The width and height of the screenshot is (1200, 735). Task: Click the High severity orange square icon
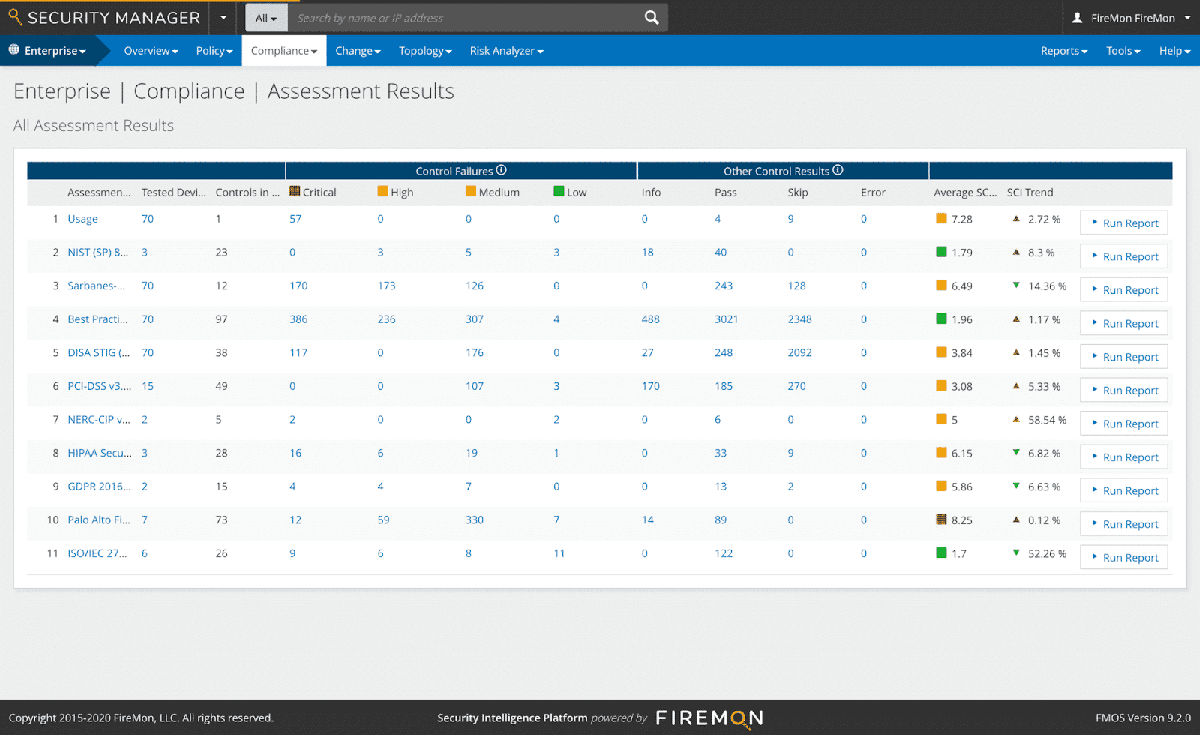(x=381, y=191)
